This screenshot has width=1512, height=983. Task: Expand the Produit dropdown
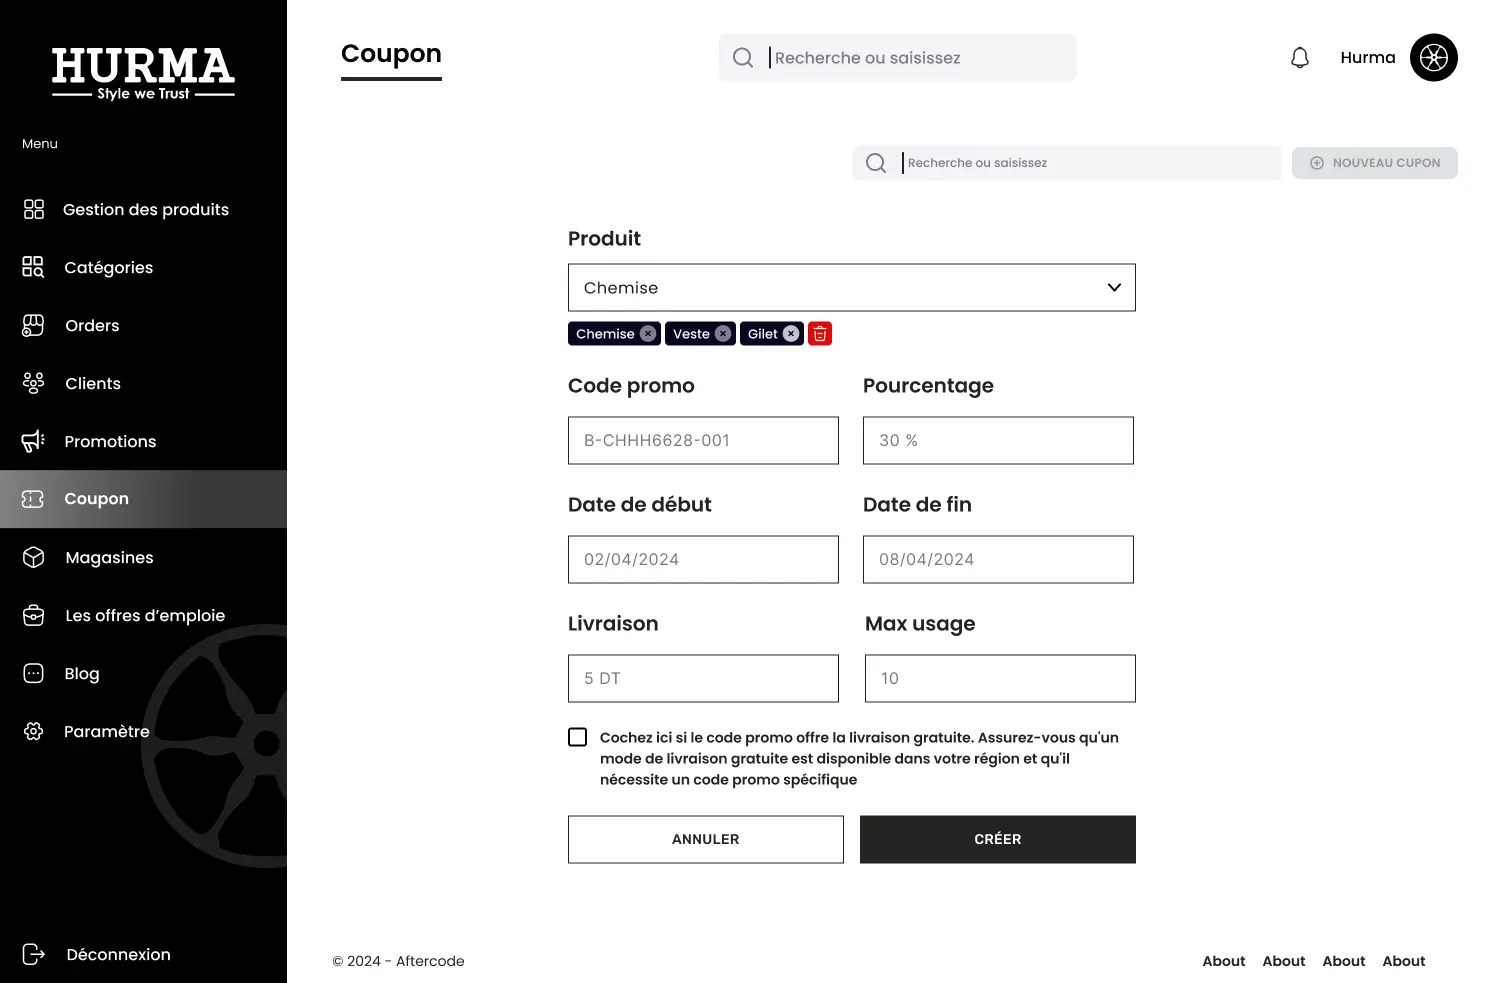pos(1114,288)
